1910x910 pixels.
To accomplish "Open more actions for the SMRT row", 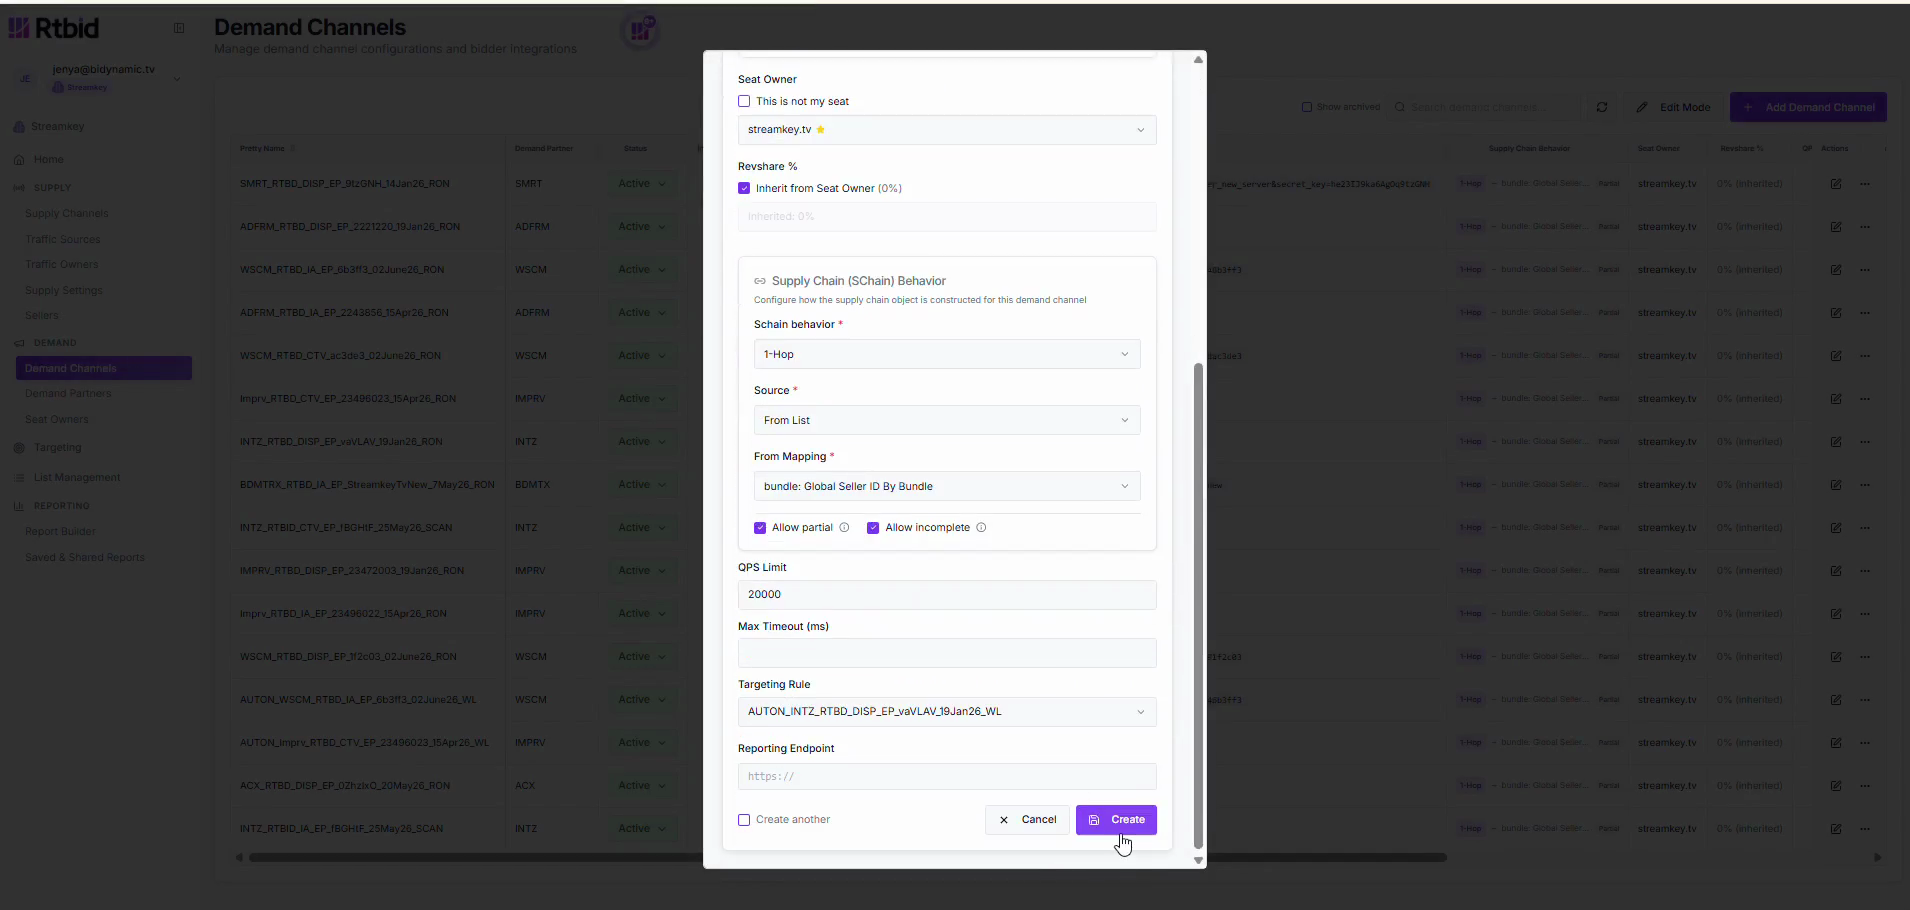I will (x=1865, y=184).
